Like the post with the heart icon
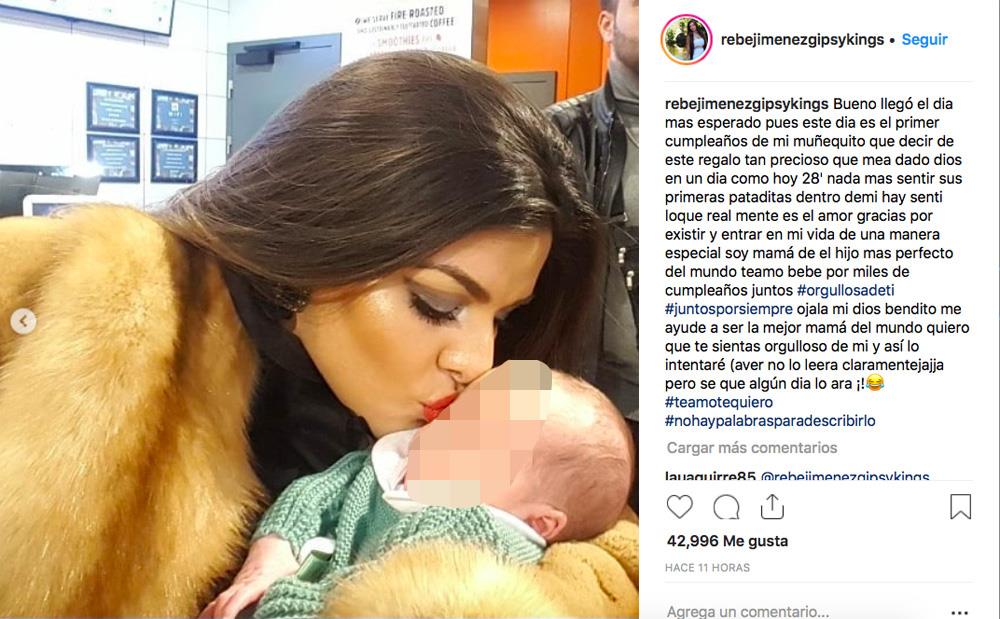This screenshot has height=619, width=1000. (679, 507)
